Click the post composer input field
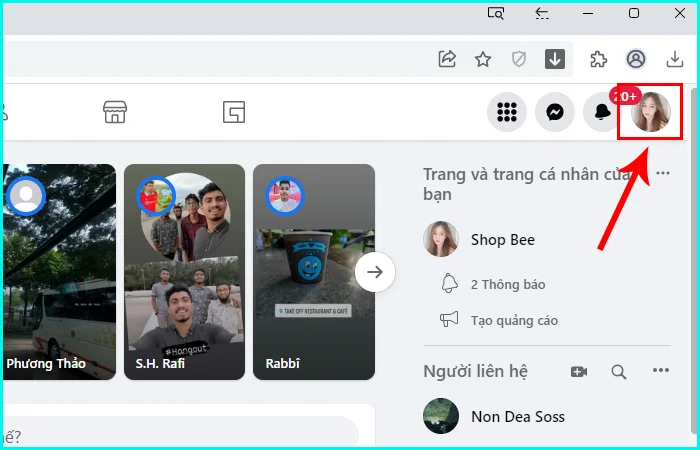Image resolution: width=700 pixels, height=450 pixels. tap(181, 434)
